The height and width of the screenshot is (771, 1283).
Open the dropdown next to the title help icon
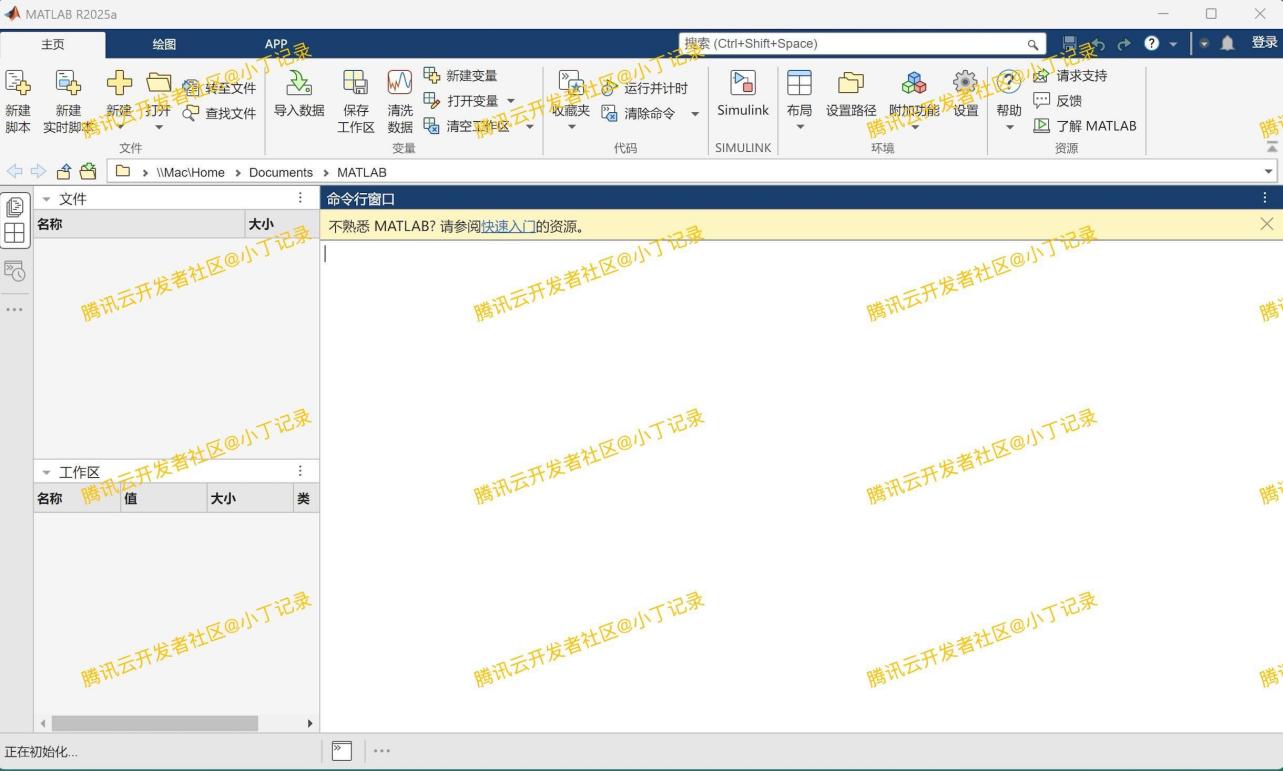(x=1173, y=44)
